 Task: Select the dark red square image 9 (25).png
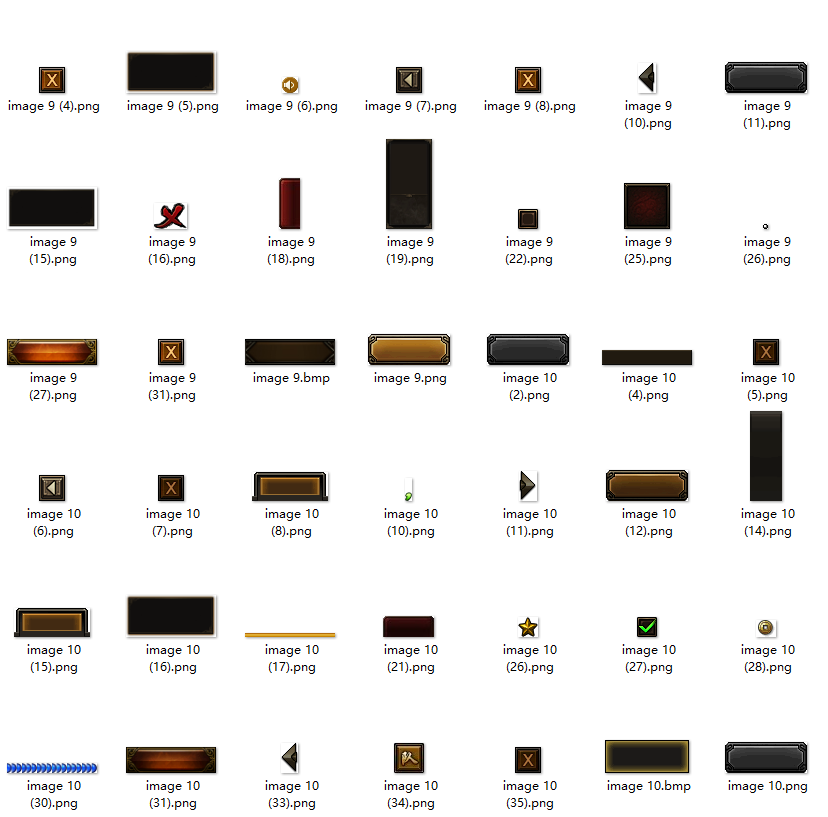click(x=647, y=205)
